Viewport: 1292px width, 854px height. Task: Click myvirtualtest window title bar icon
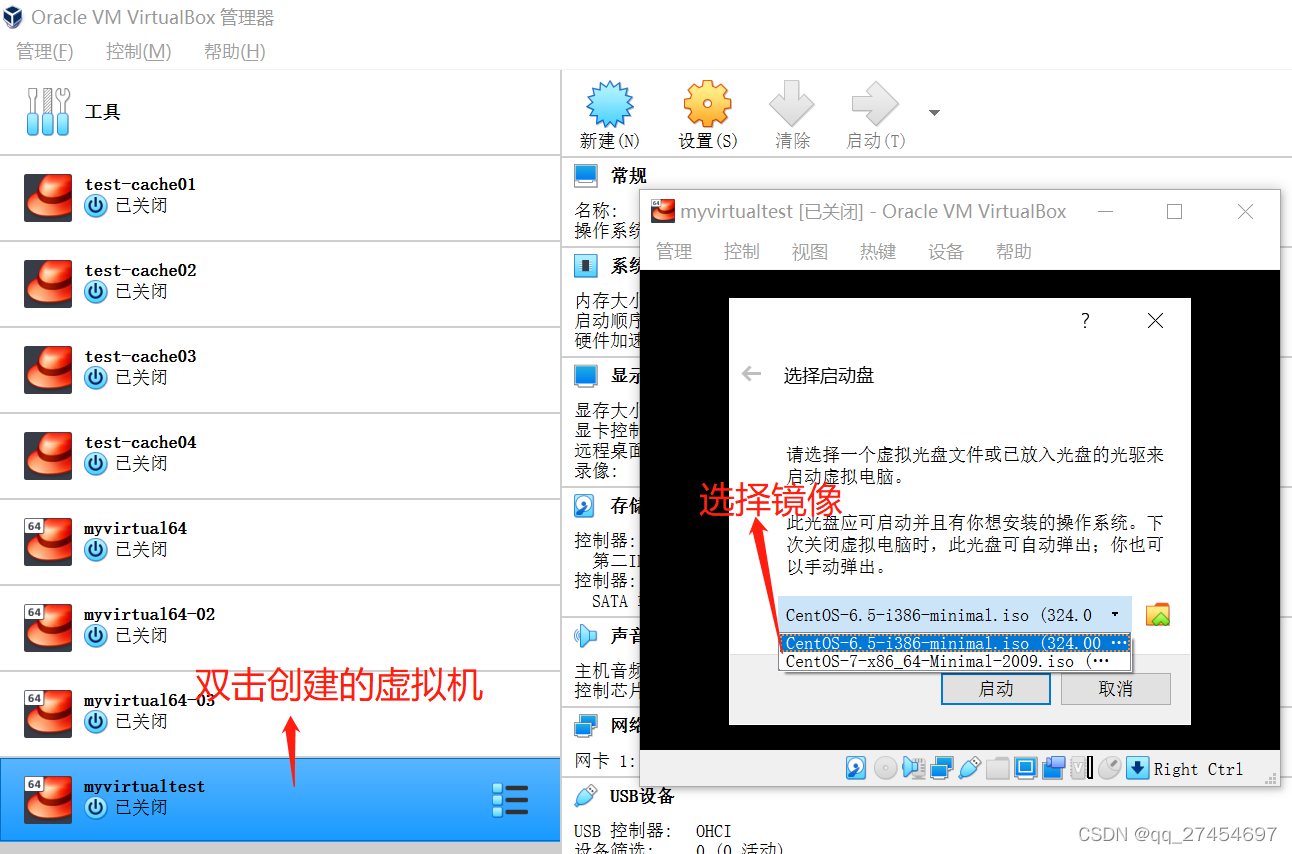point(662,211)
